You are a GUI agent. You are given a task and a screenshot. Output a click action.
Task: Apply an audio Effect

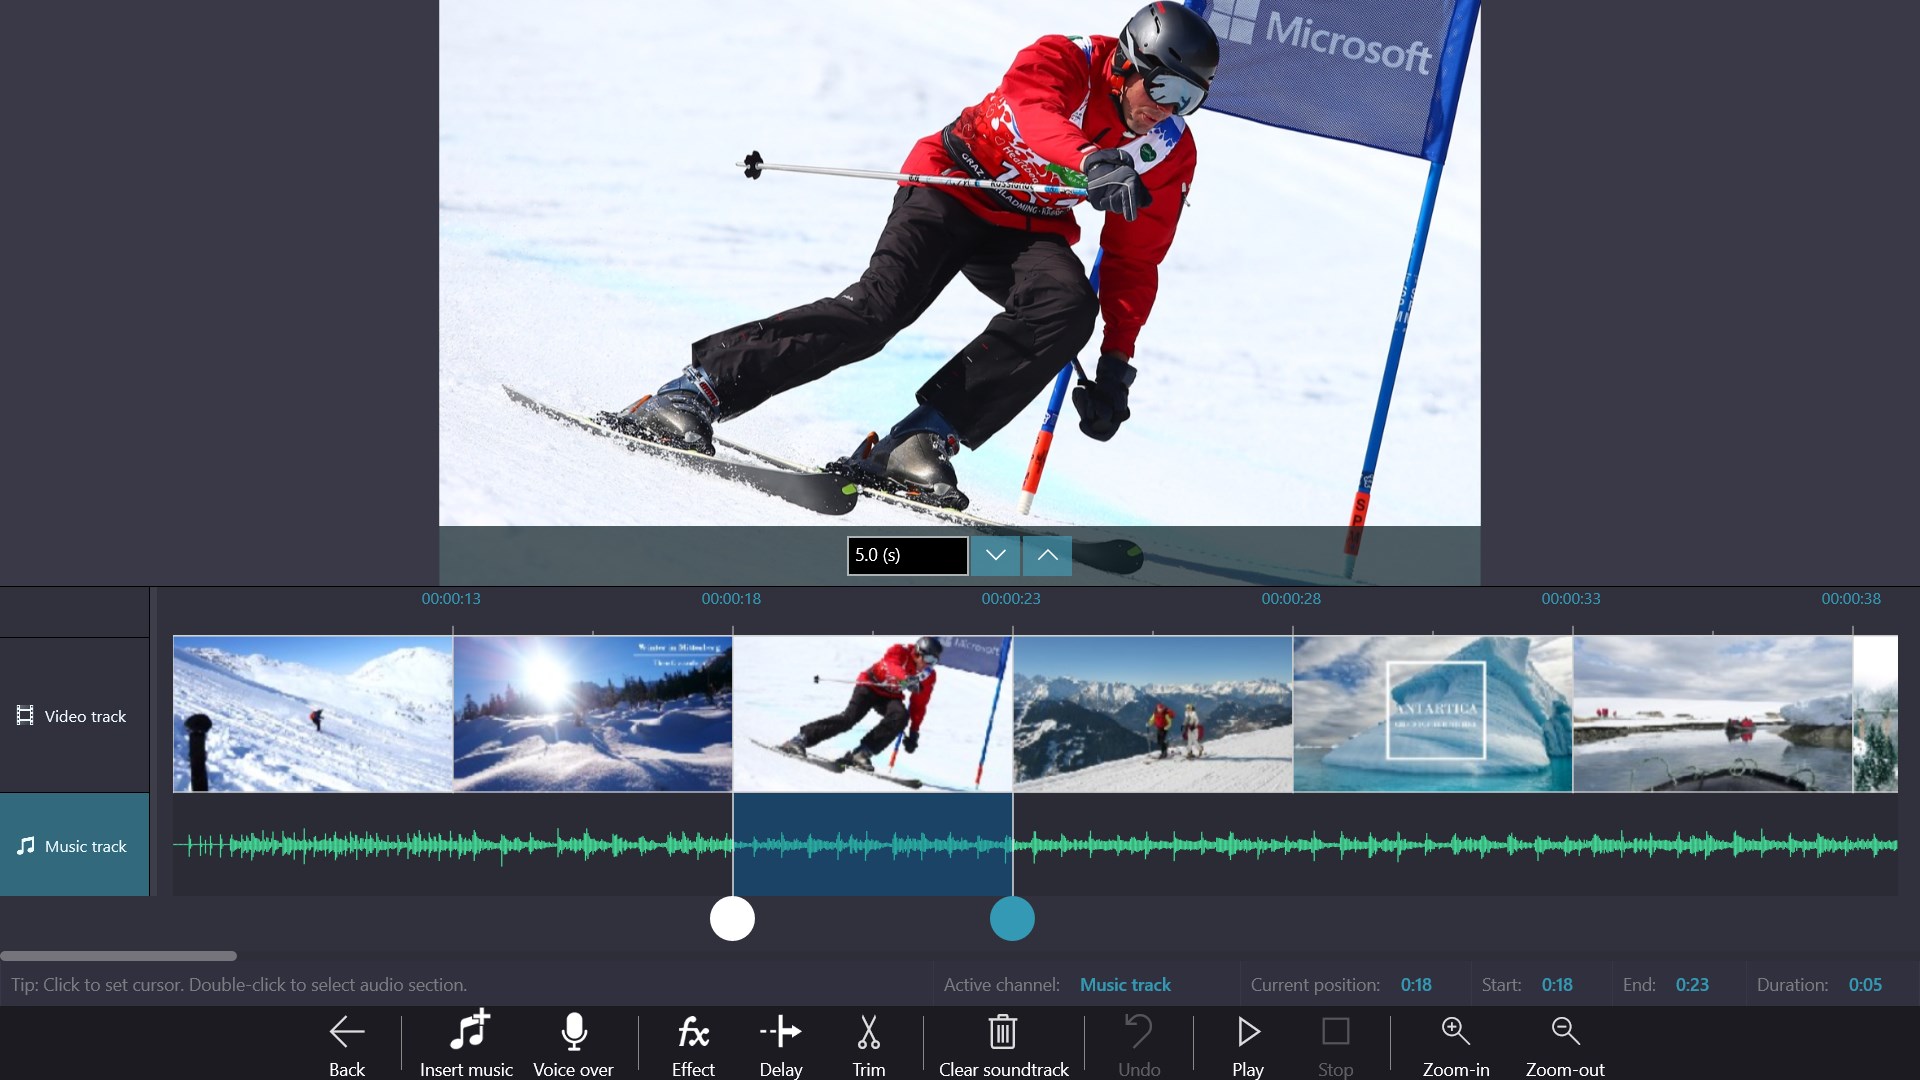tap(692, 1042)
